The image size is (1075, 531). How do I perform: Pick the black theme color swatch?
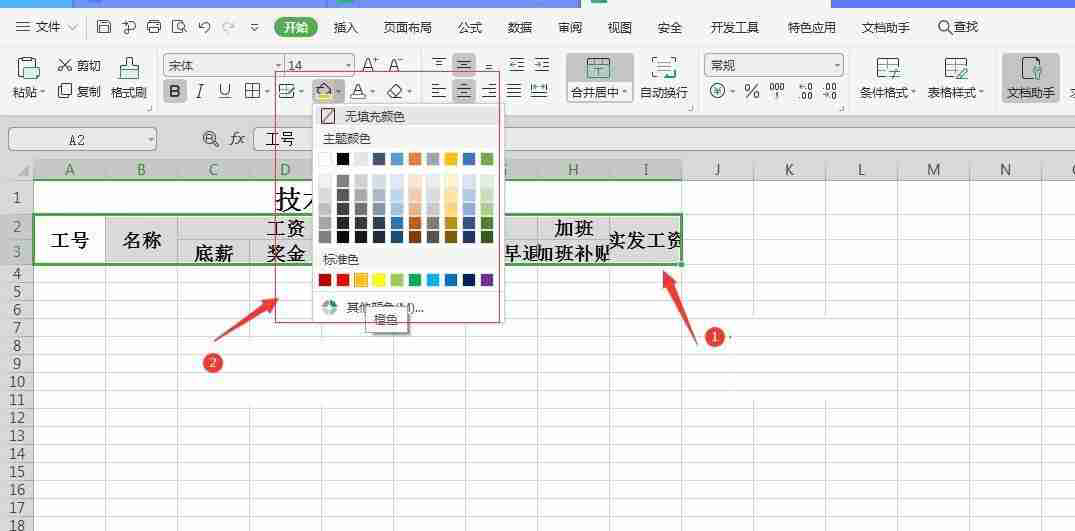click(343, 159)
